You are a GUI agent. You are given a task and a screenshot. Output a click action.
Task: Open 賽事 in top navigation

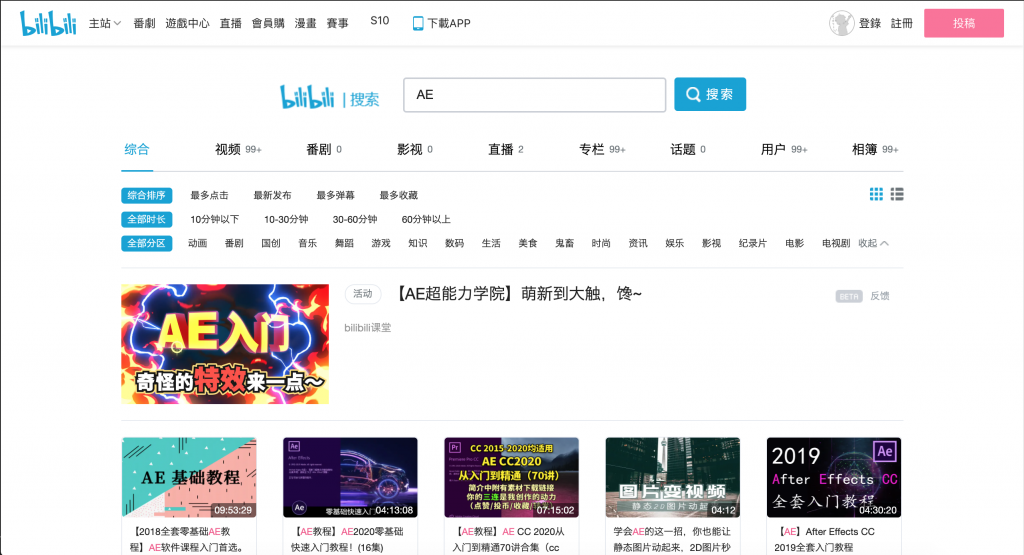click(338, 23)
